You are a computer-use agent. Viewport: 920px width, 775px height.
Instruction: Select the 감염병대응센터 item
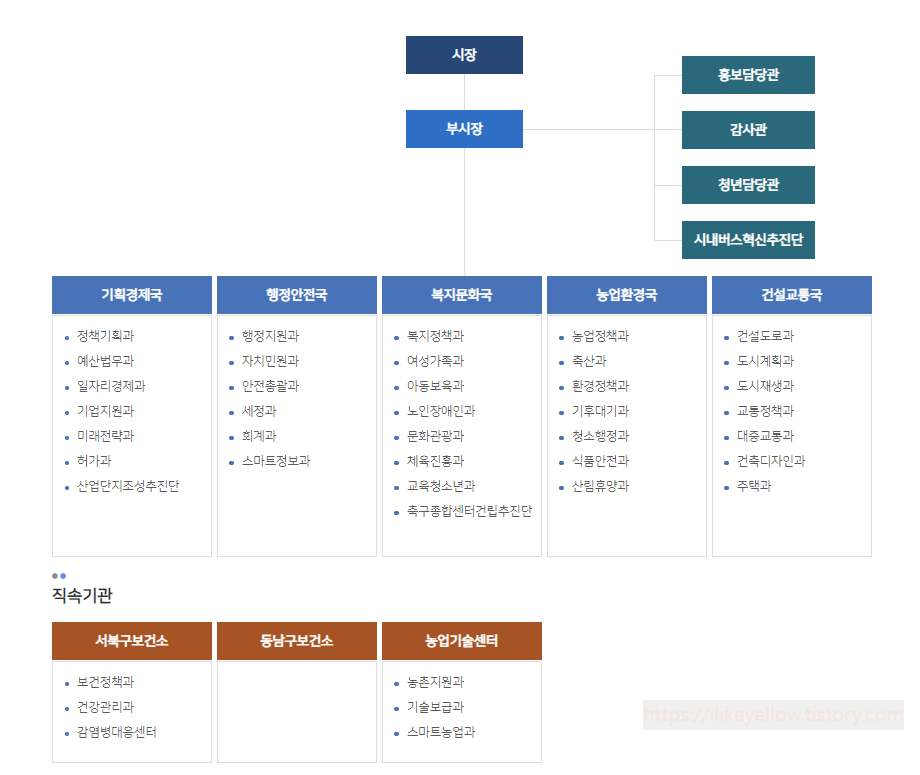point(117,732)
